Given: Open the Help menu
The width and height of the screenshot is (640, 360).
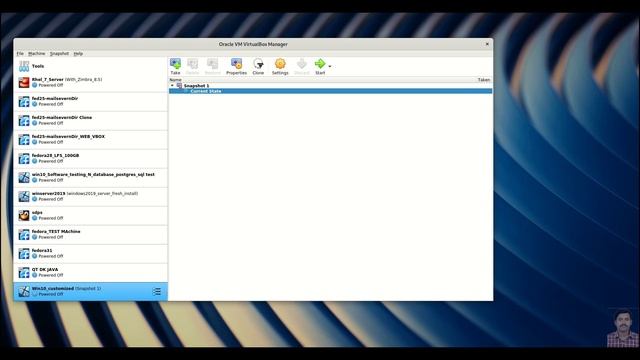Looking at the screenshot, I should [x=78, y=53].
